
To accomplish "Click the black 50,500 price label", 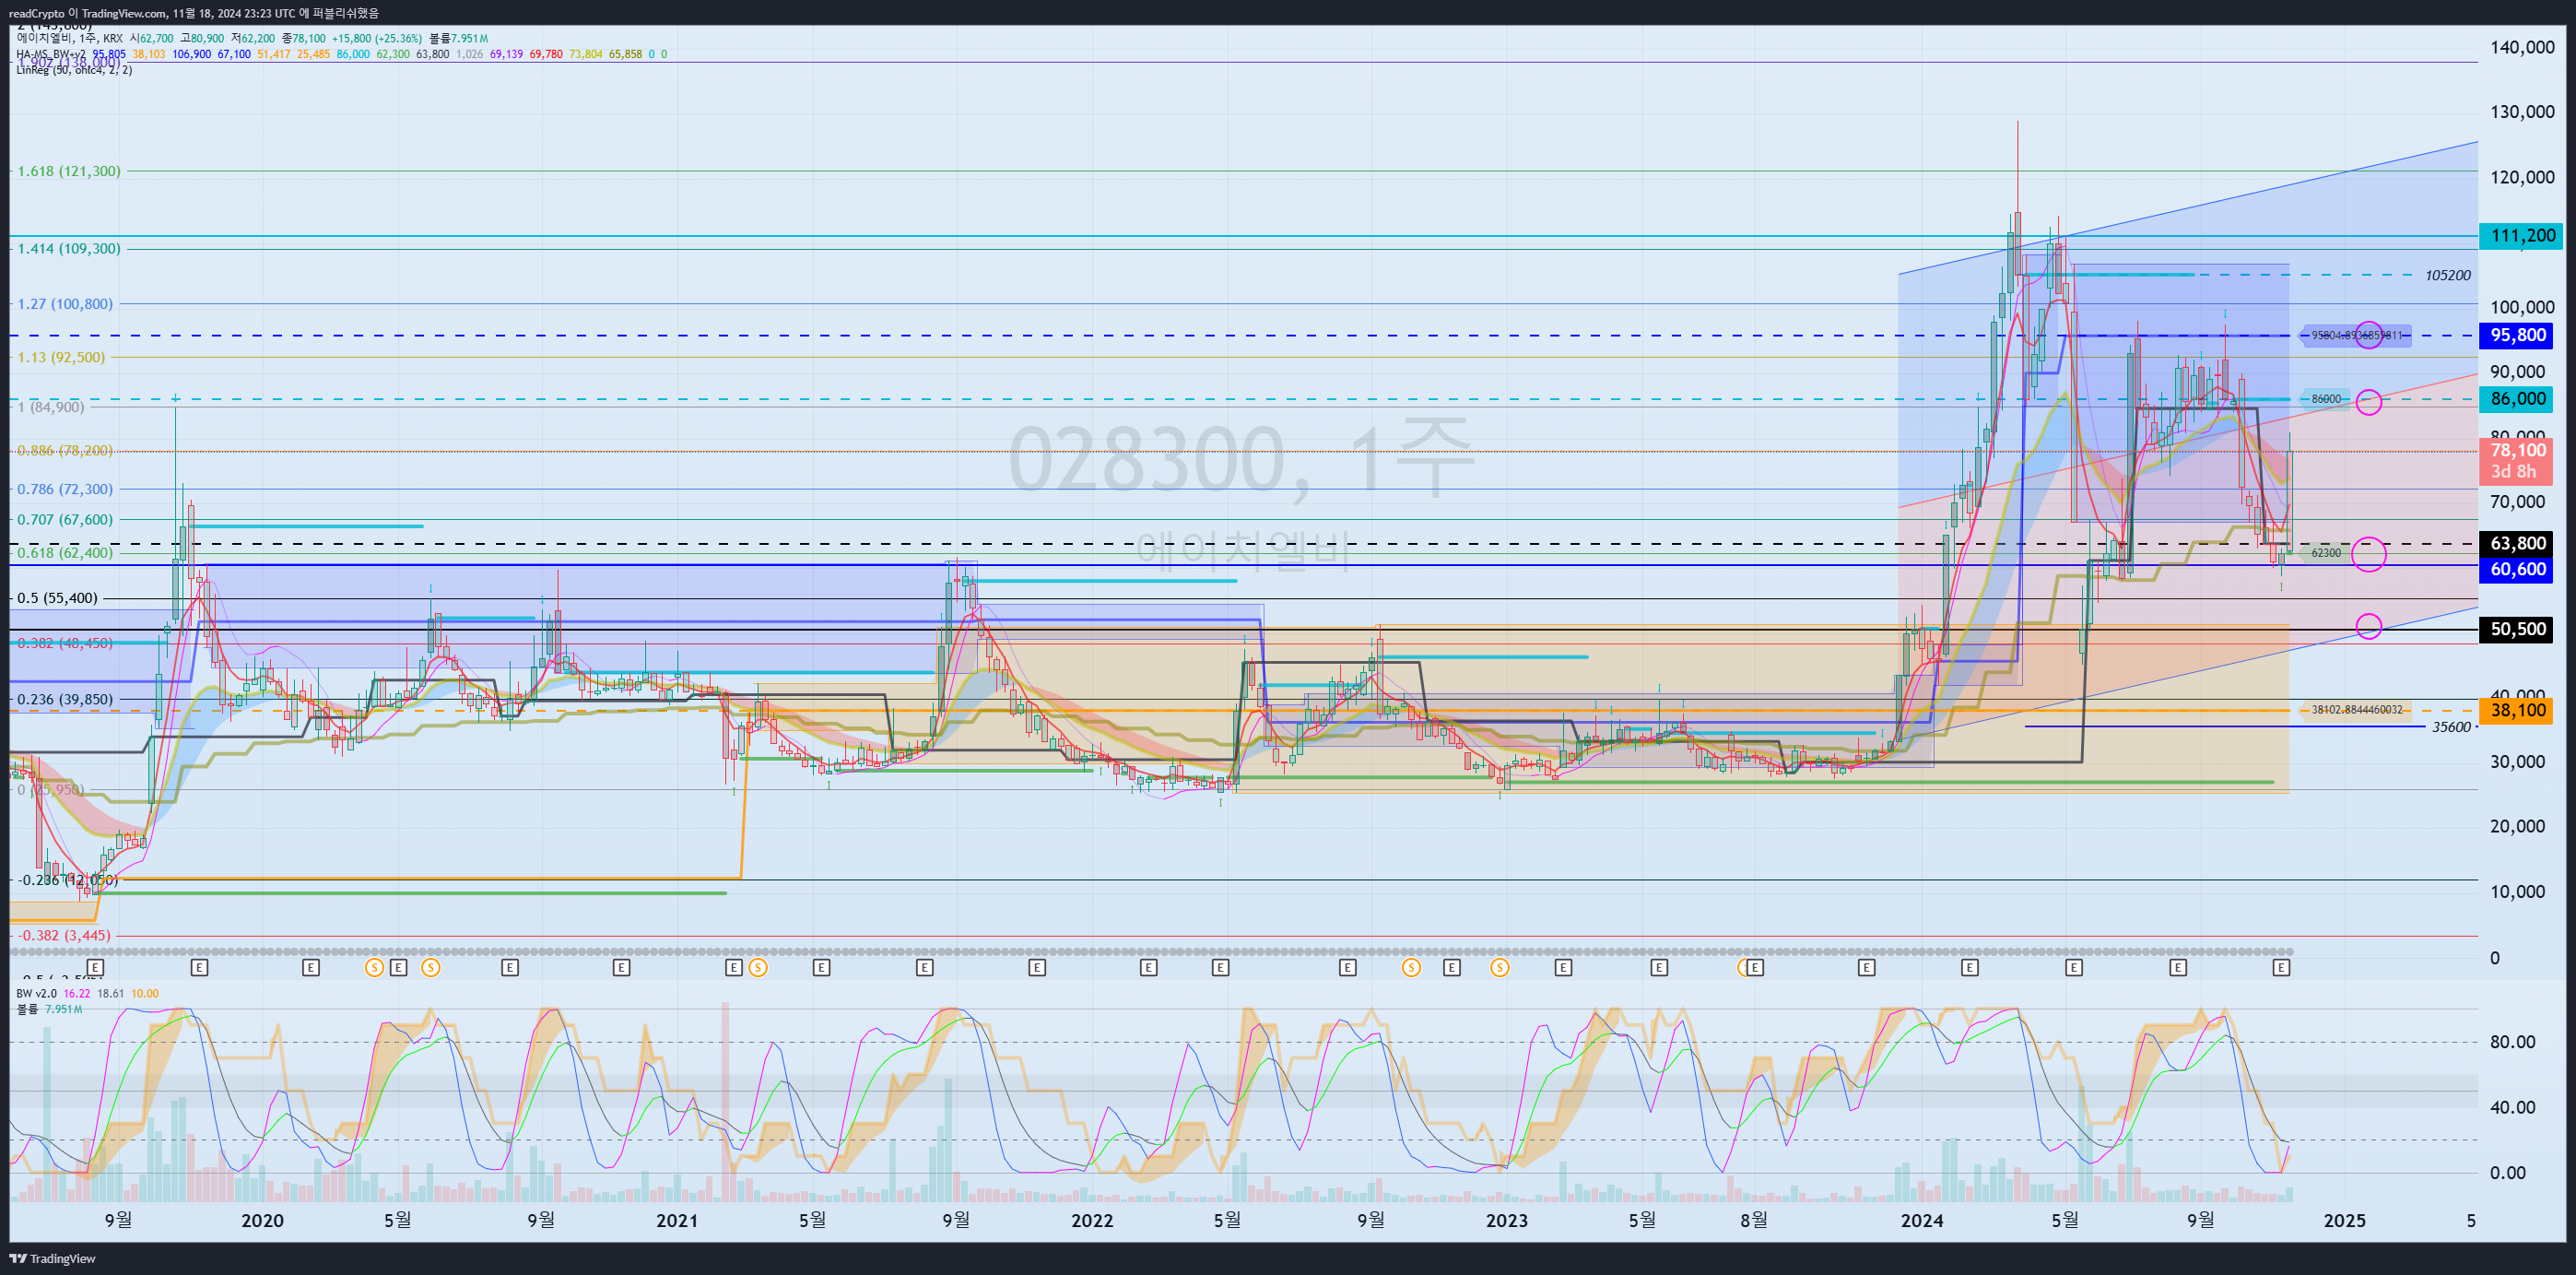I will click(2516, 629).
